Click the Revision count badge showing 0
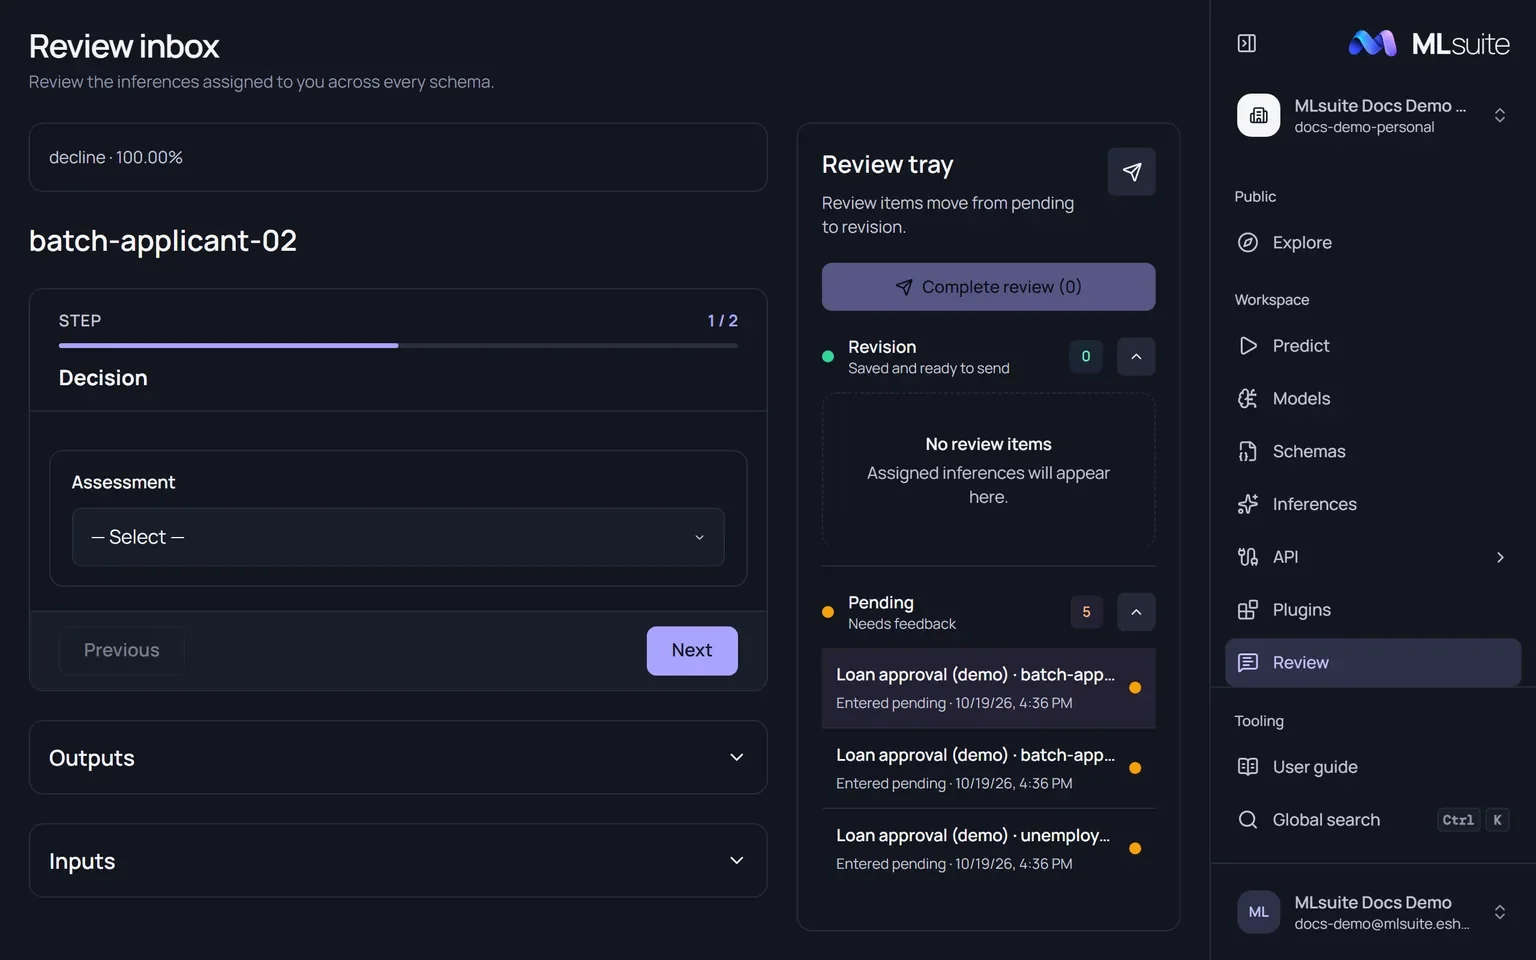This screenshot has height=960, width=1536. coord(1086,356)
